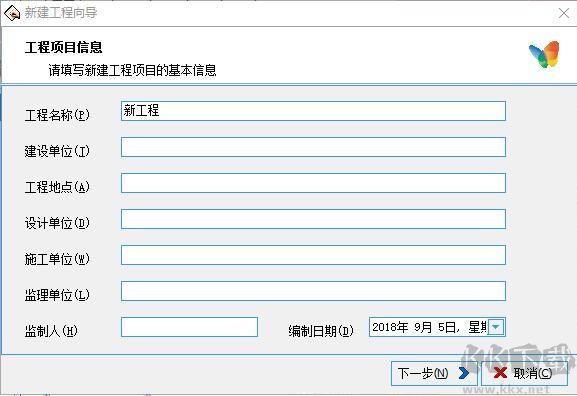Click the 监制人(H) label
The height and width of the screenshot is (396, 577).
pyautogui.click(x=51, y=331)
